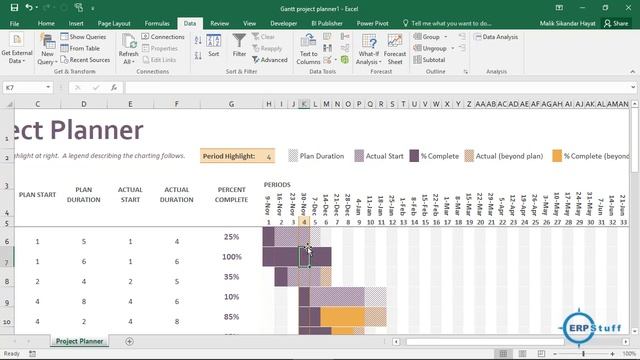
Task: Toggle the Filter funnel
Action: pos(239,46)
